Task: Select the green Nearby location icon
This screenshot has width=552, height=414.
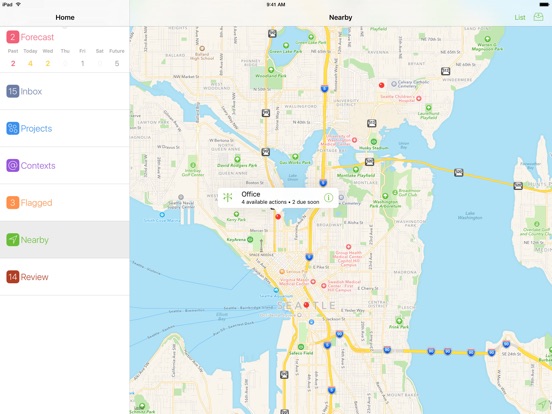Action: tap(12, 240)
